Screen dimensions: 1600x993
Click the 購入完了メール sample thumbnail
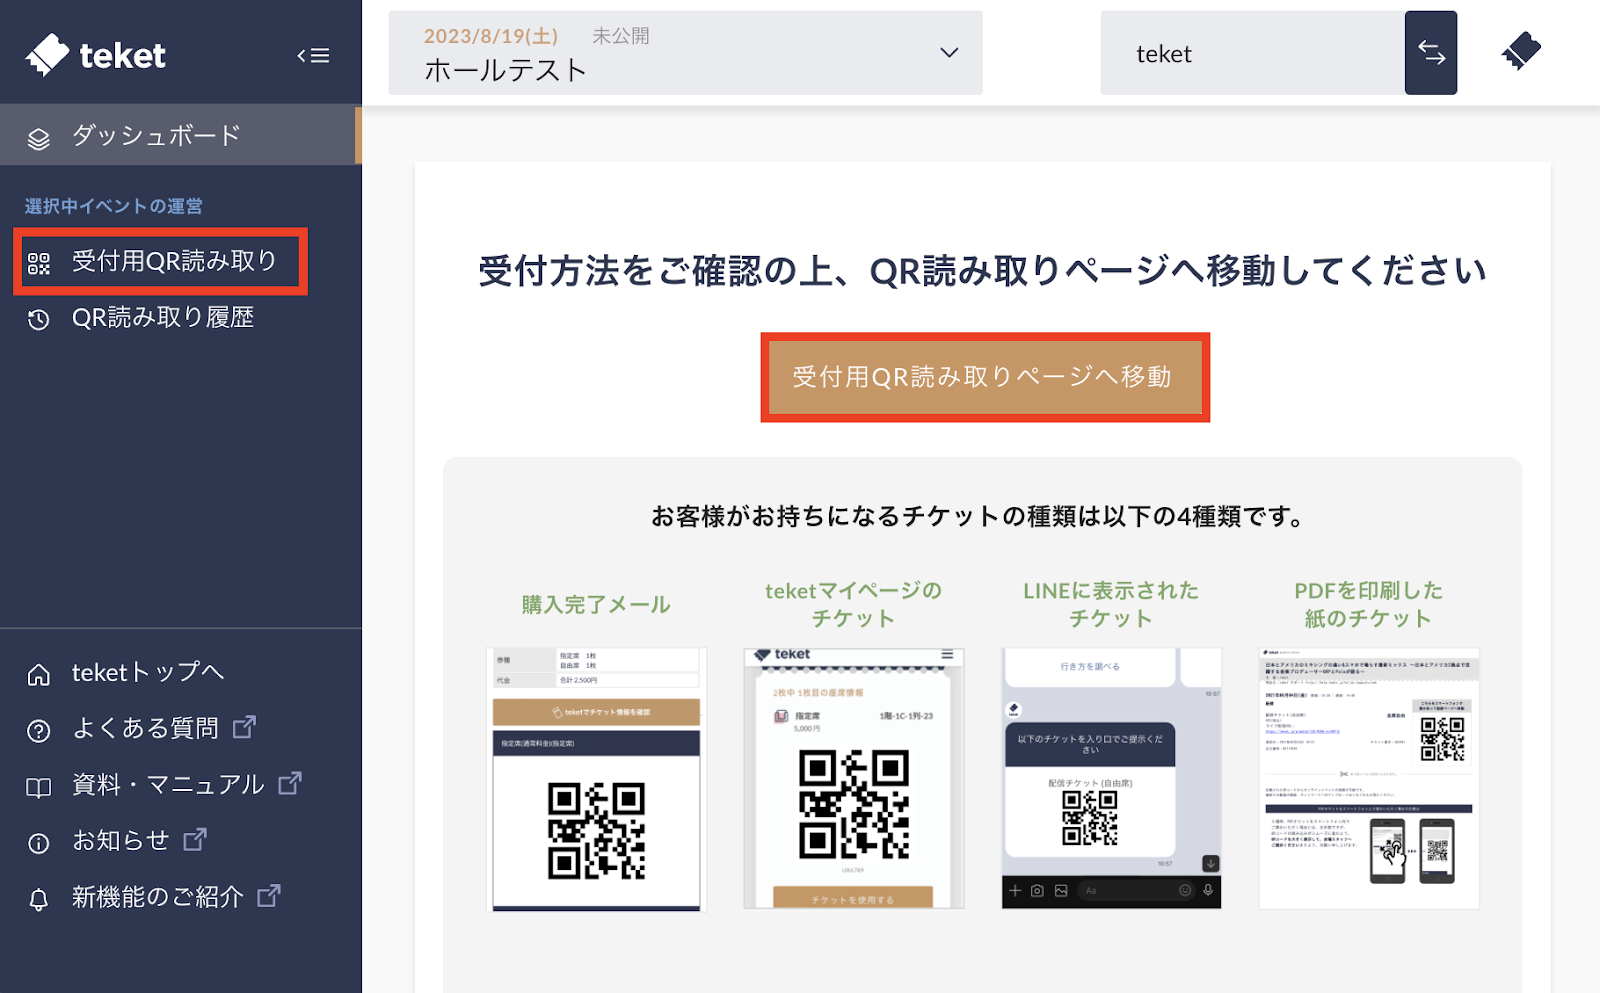click(x=596, y=779)
